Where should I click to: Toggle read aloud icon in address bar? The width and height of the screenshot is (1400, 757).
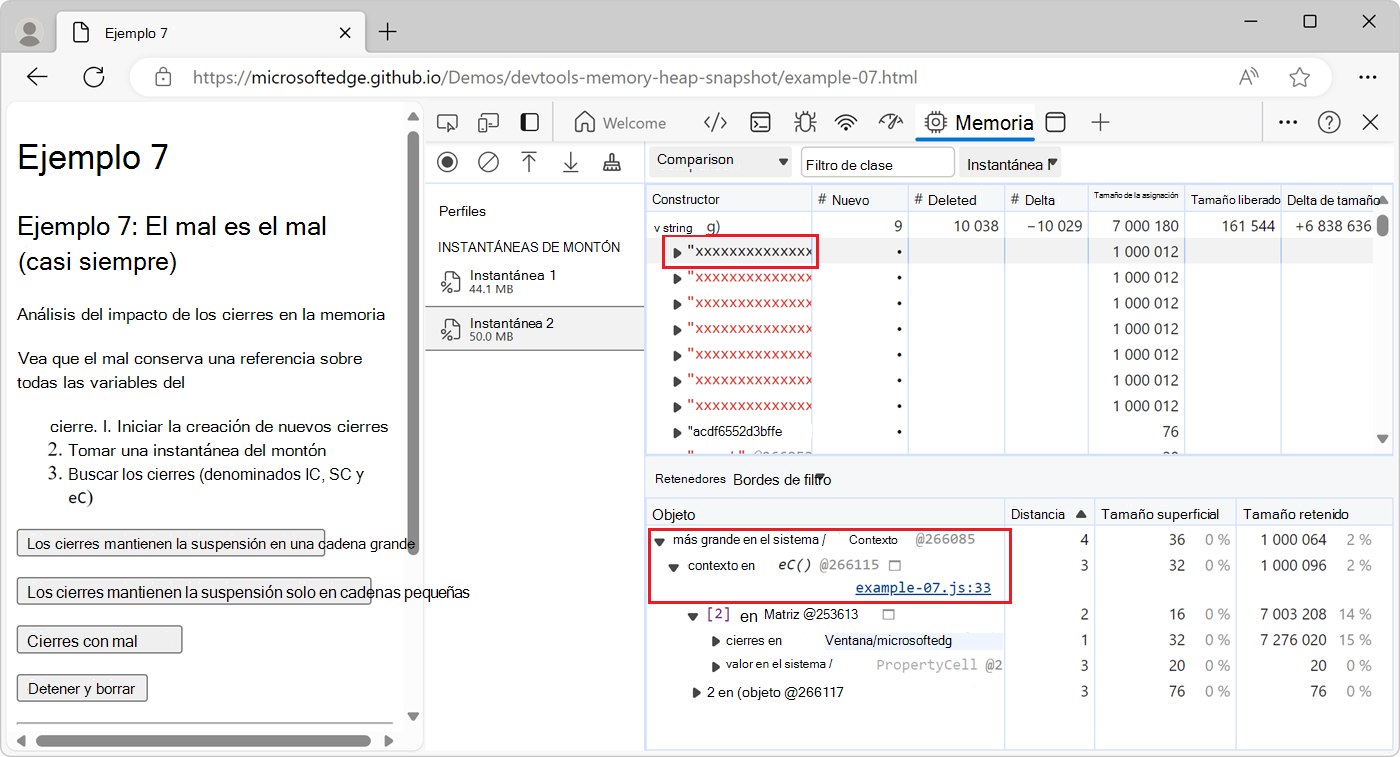(x=1249, y=77)
